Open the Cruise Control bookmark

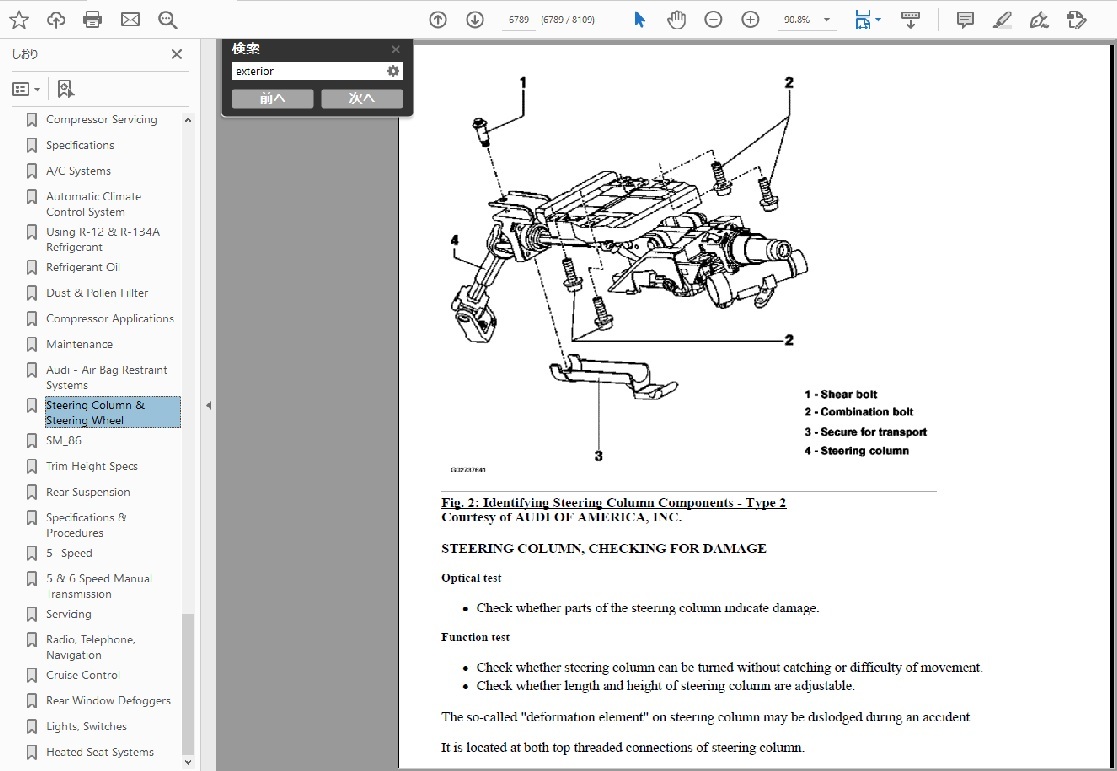pos(82,675)
